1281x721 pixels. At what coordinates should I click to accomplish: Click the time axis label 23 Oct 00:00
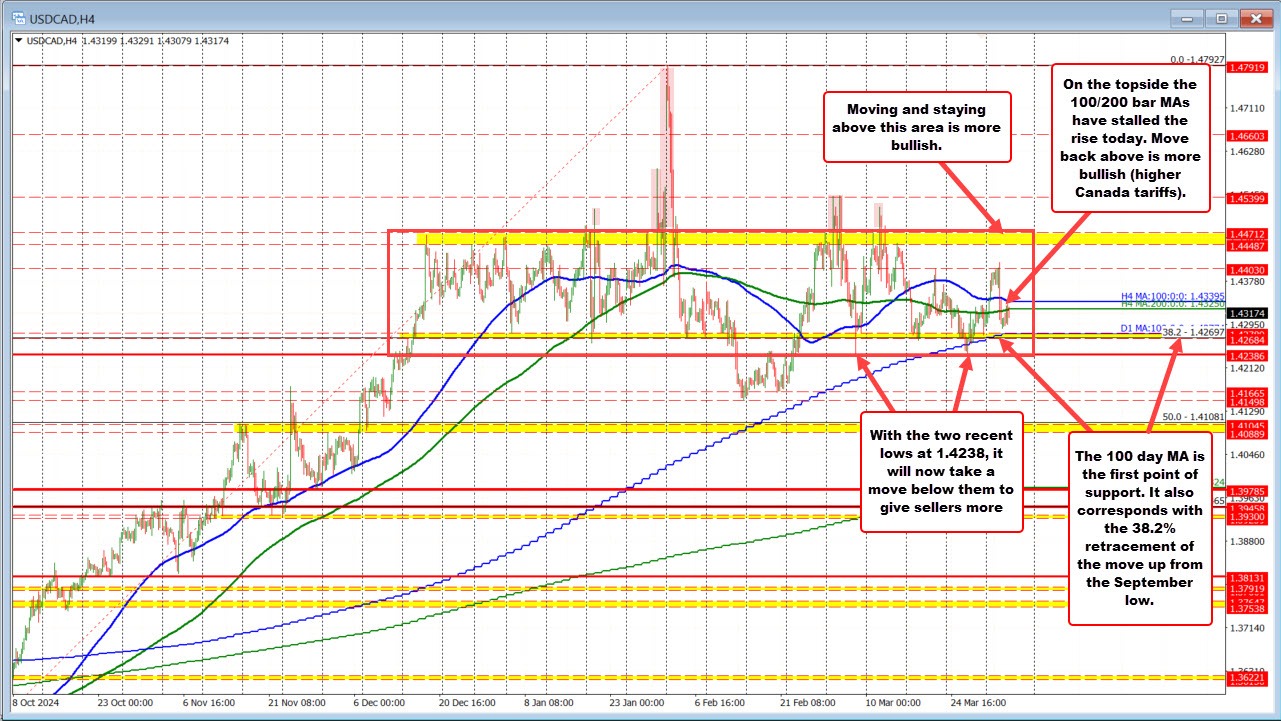pyautogui.click(x=125, y=702)
